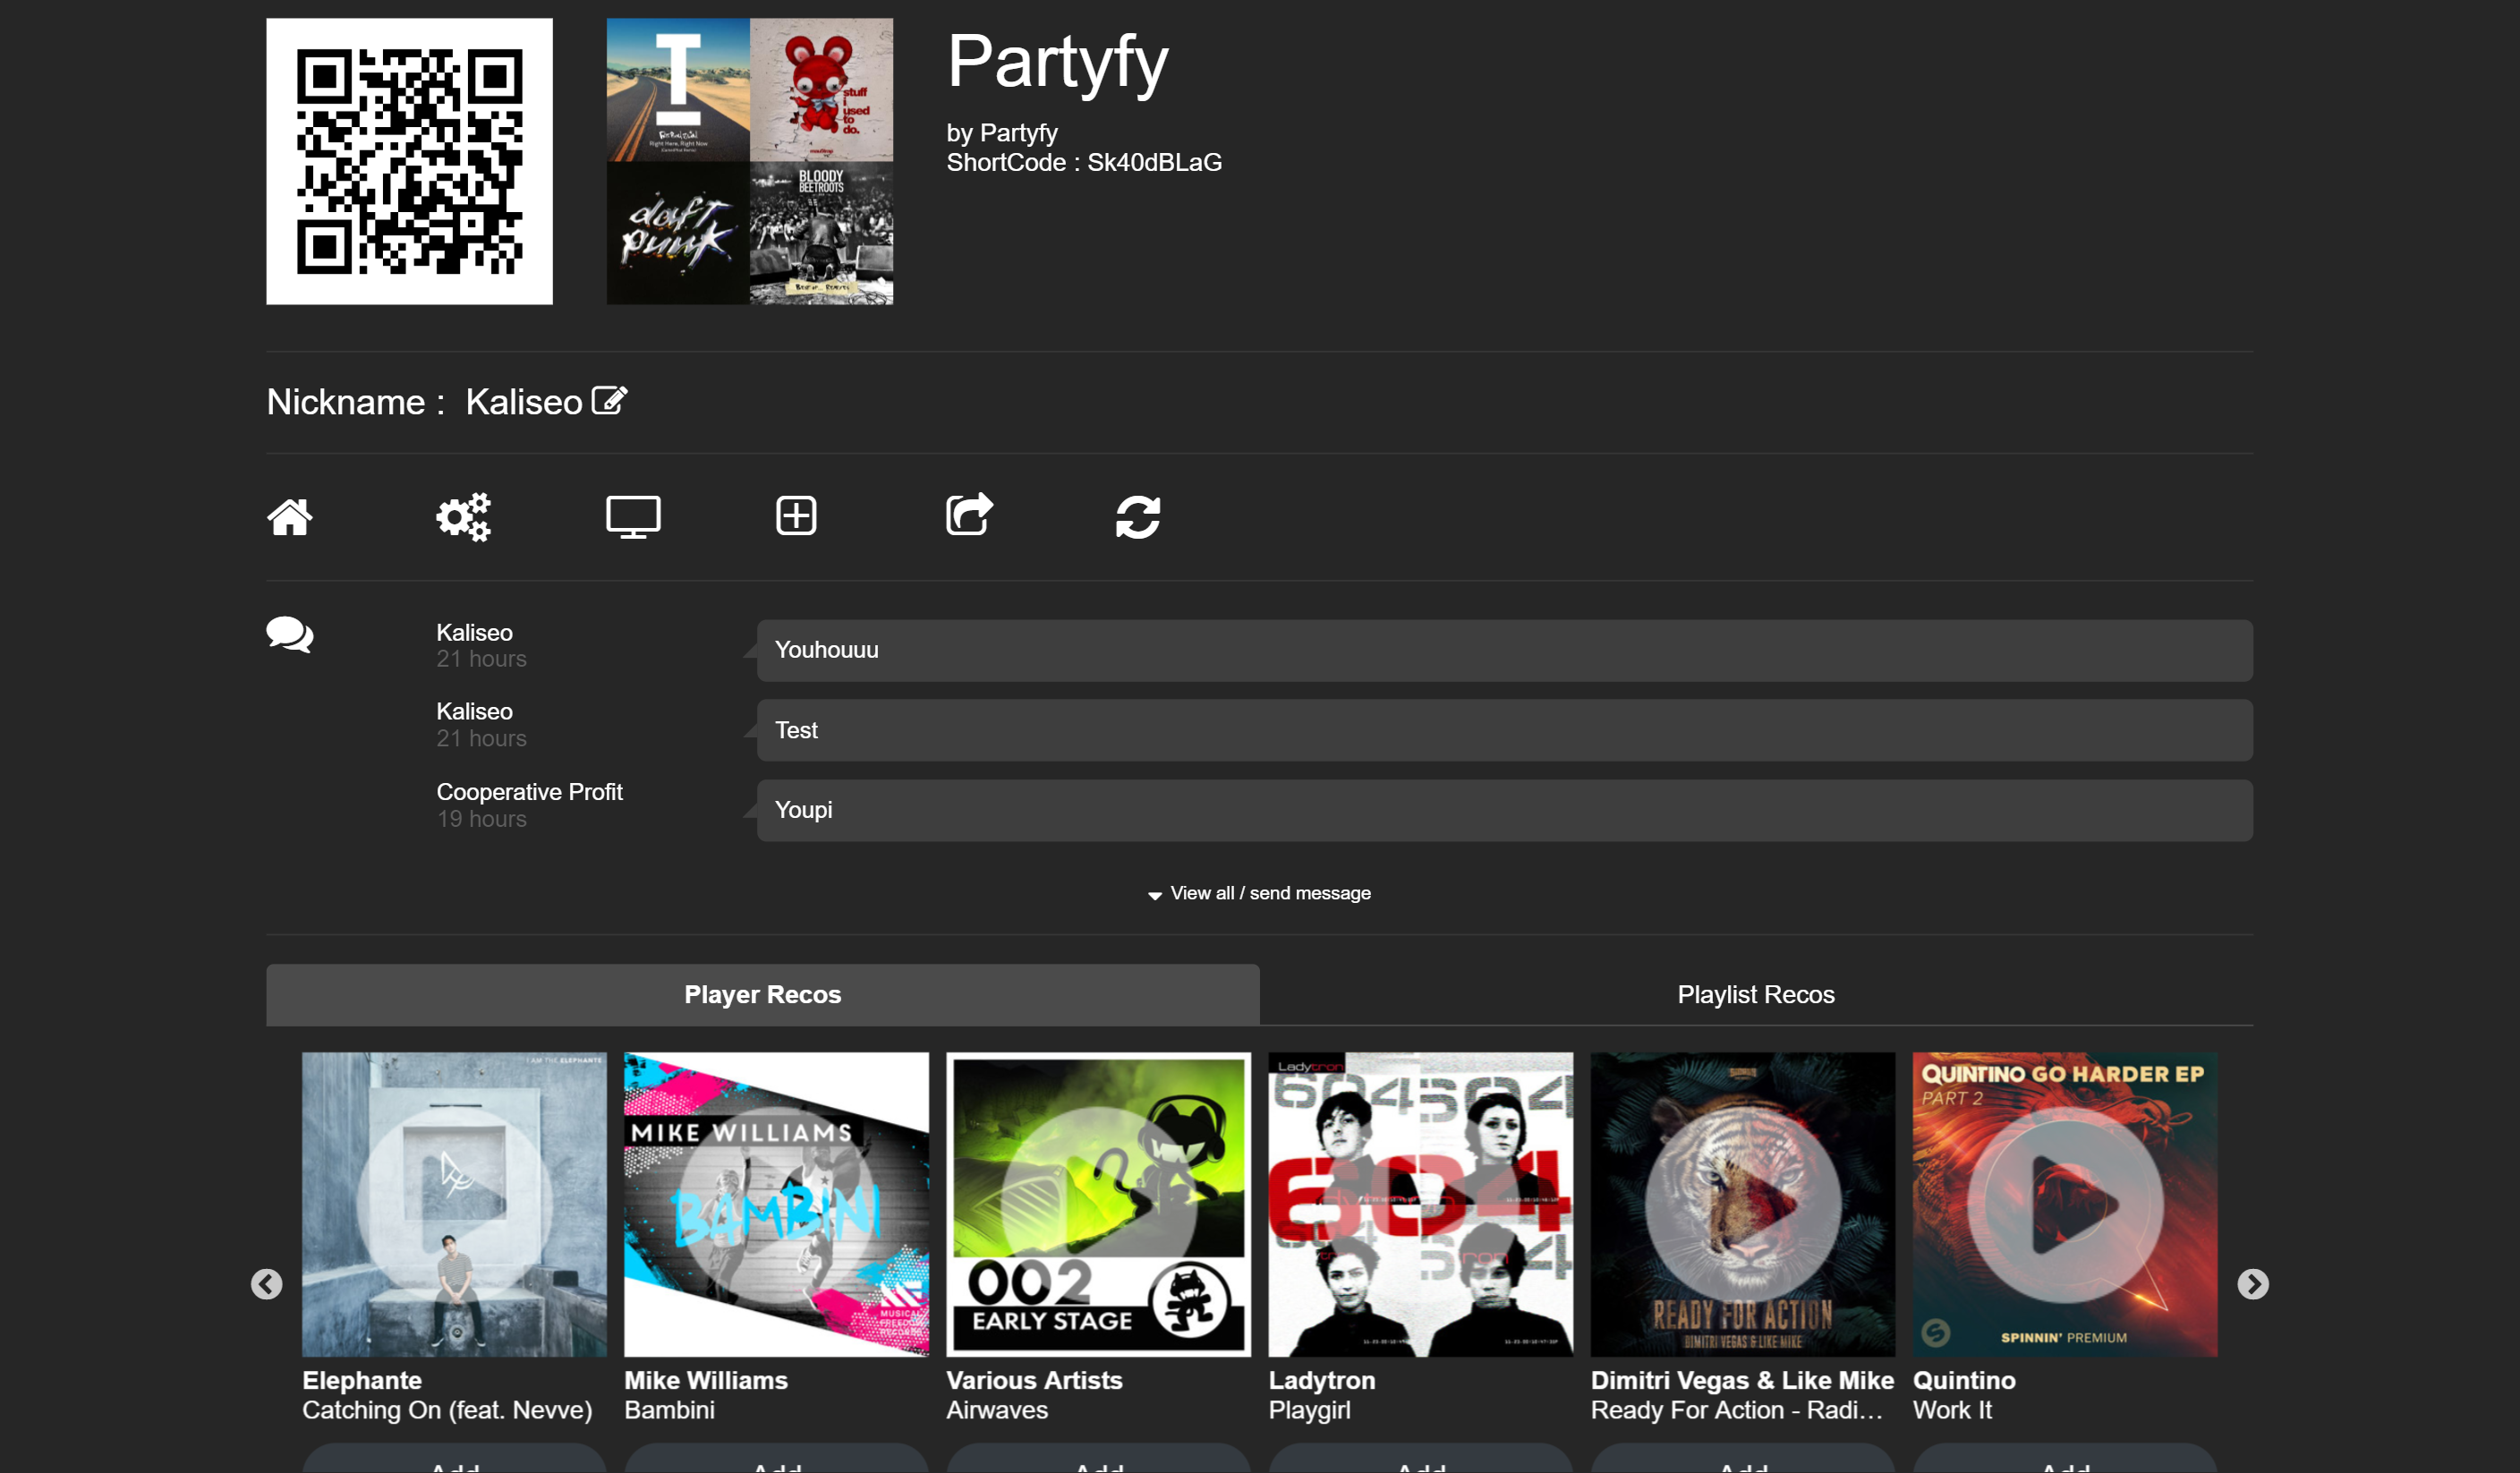Refresh the playlist with the sync icon
The image size is (2520, 1473).
[1139, 517]
